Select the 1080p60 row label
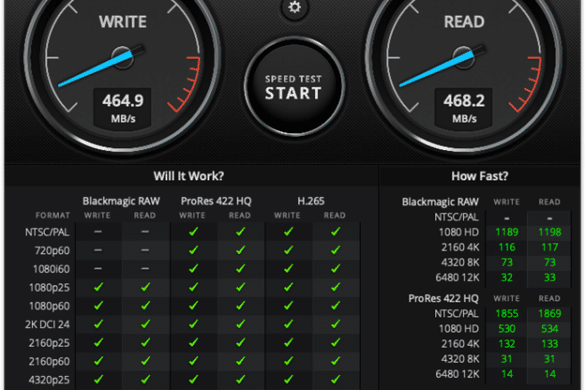Viewport: 585px width, 390px height. click(49, 306)
